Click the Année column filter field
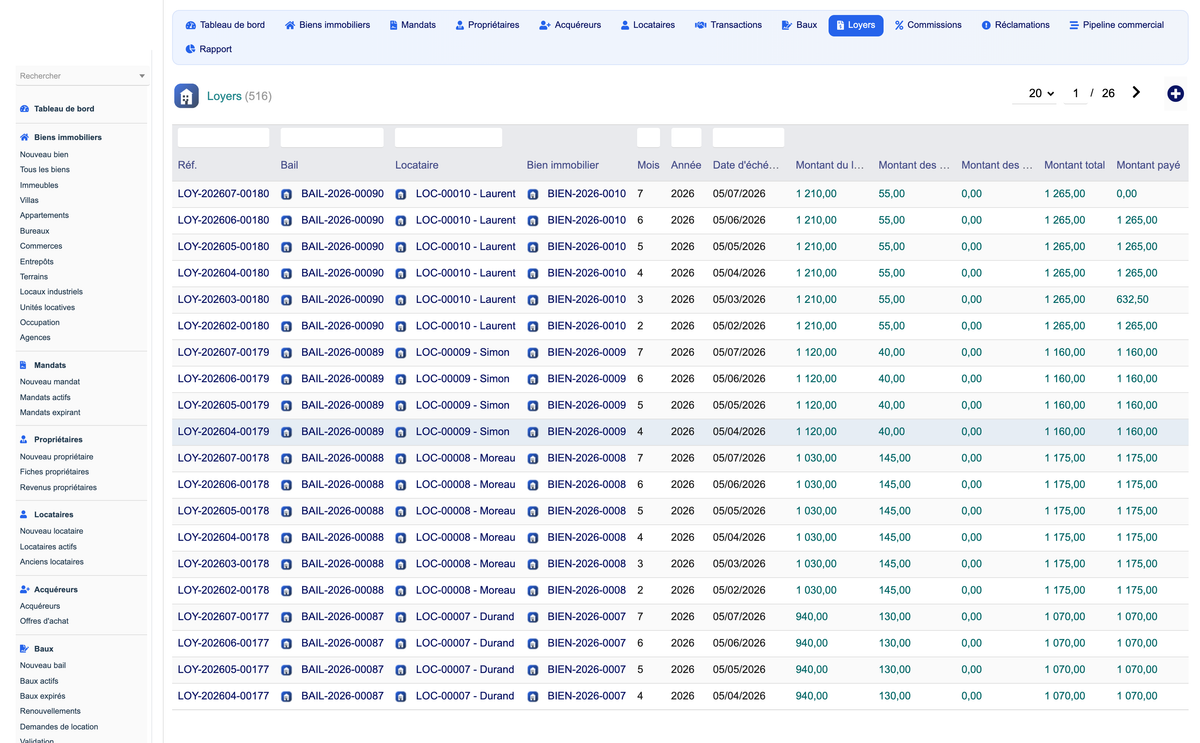 pos(686,138)
